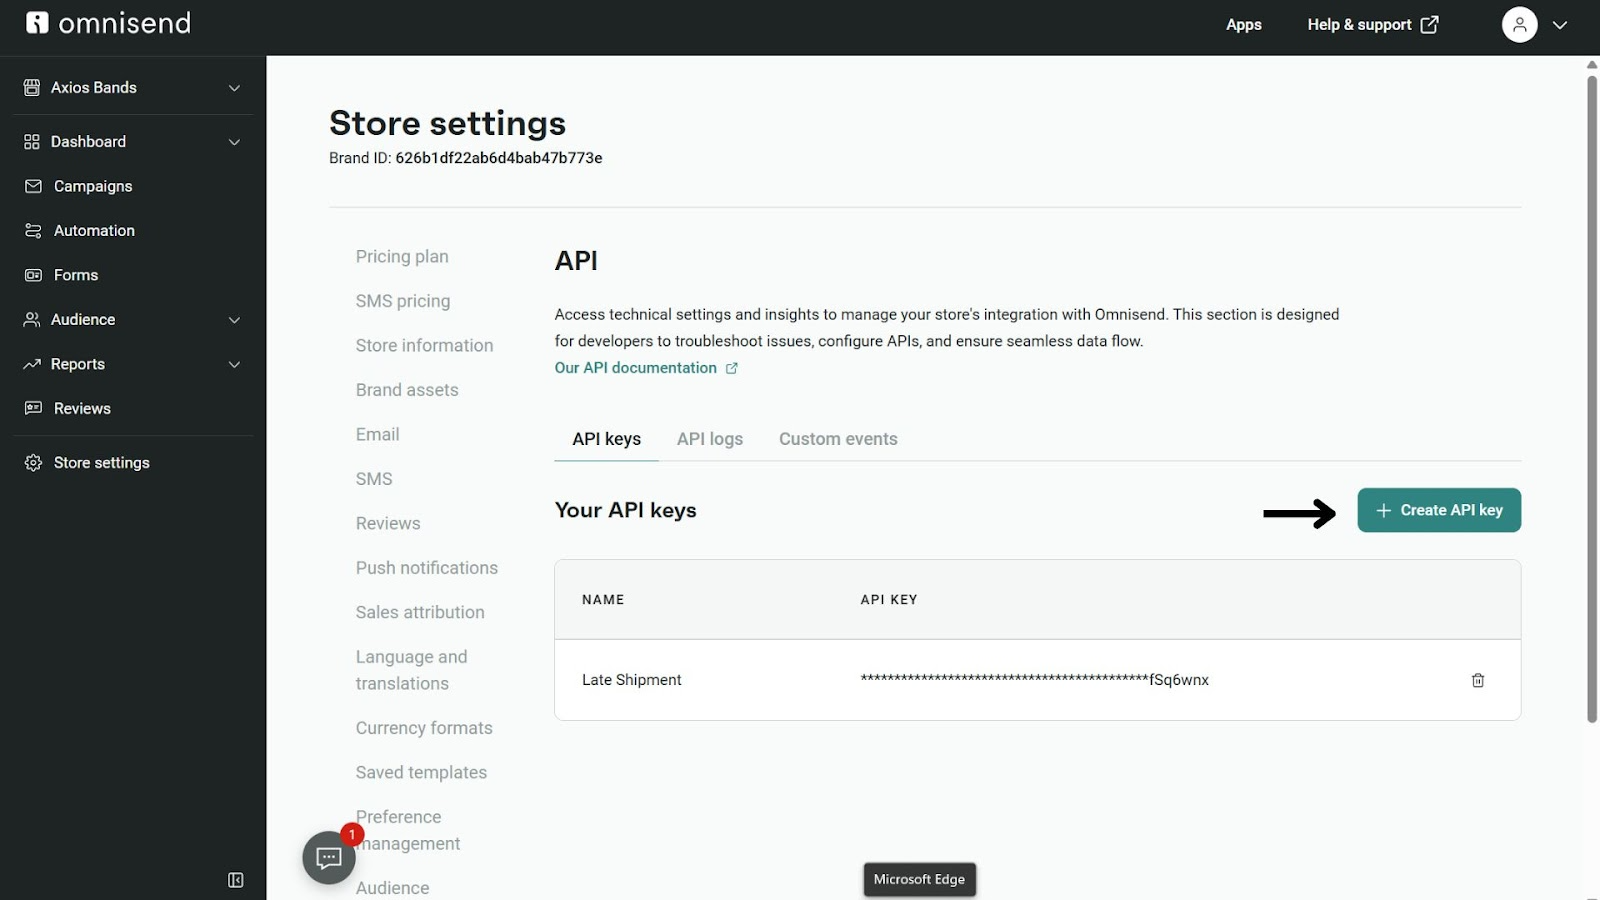This screenshot has height=900, width=1600.
Task: Click the Reports chart icon
Action: [32, 364]
